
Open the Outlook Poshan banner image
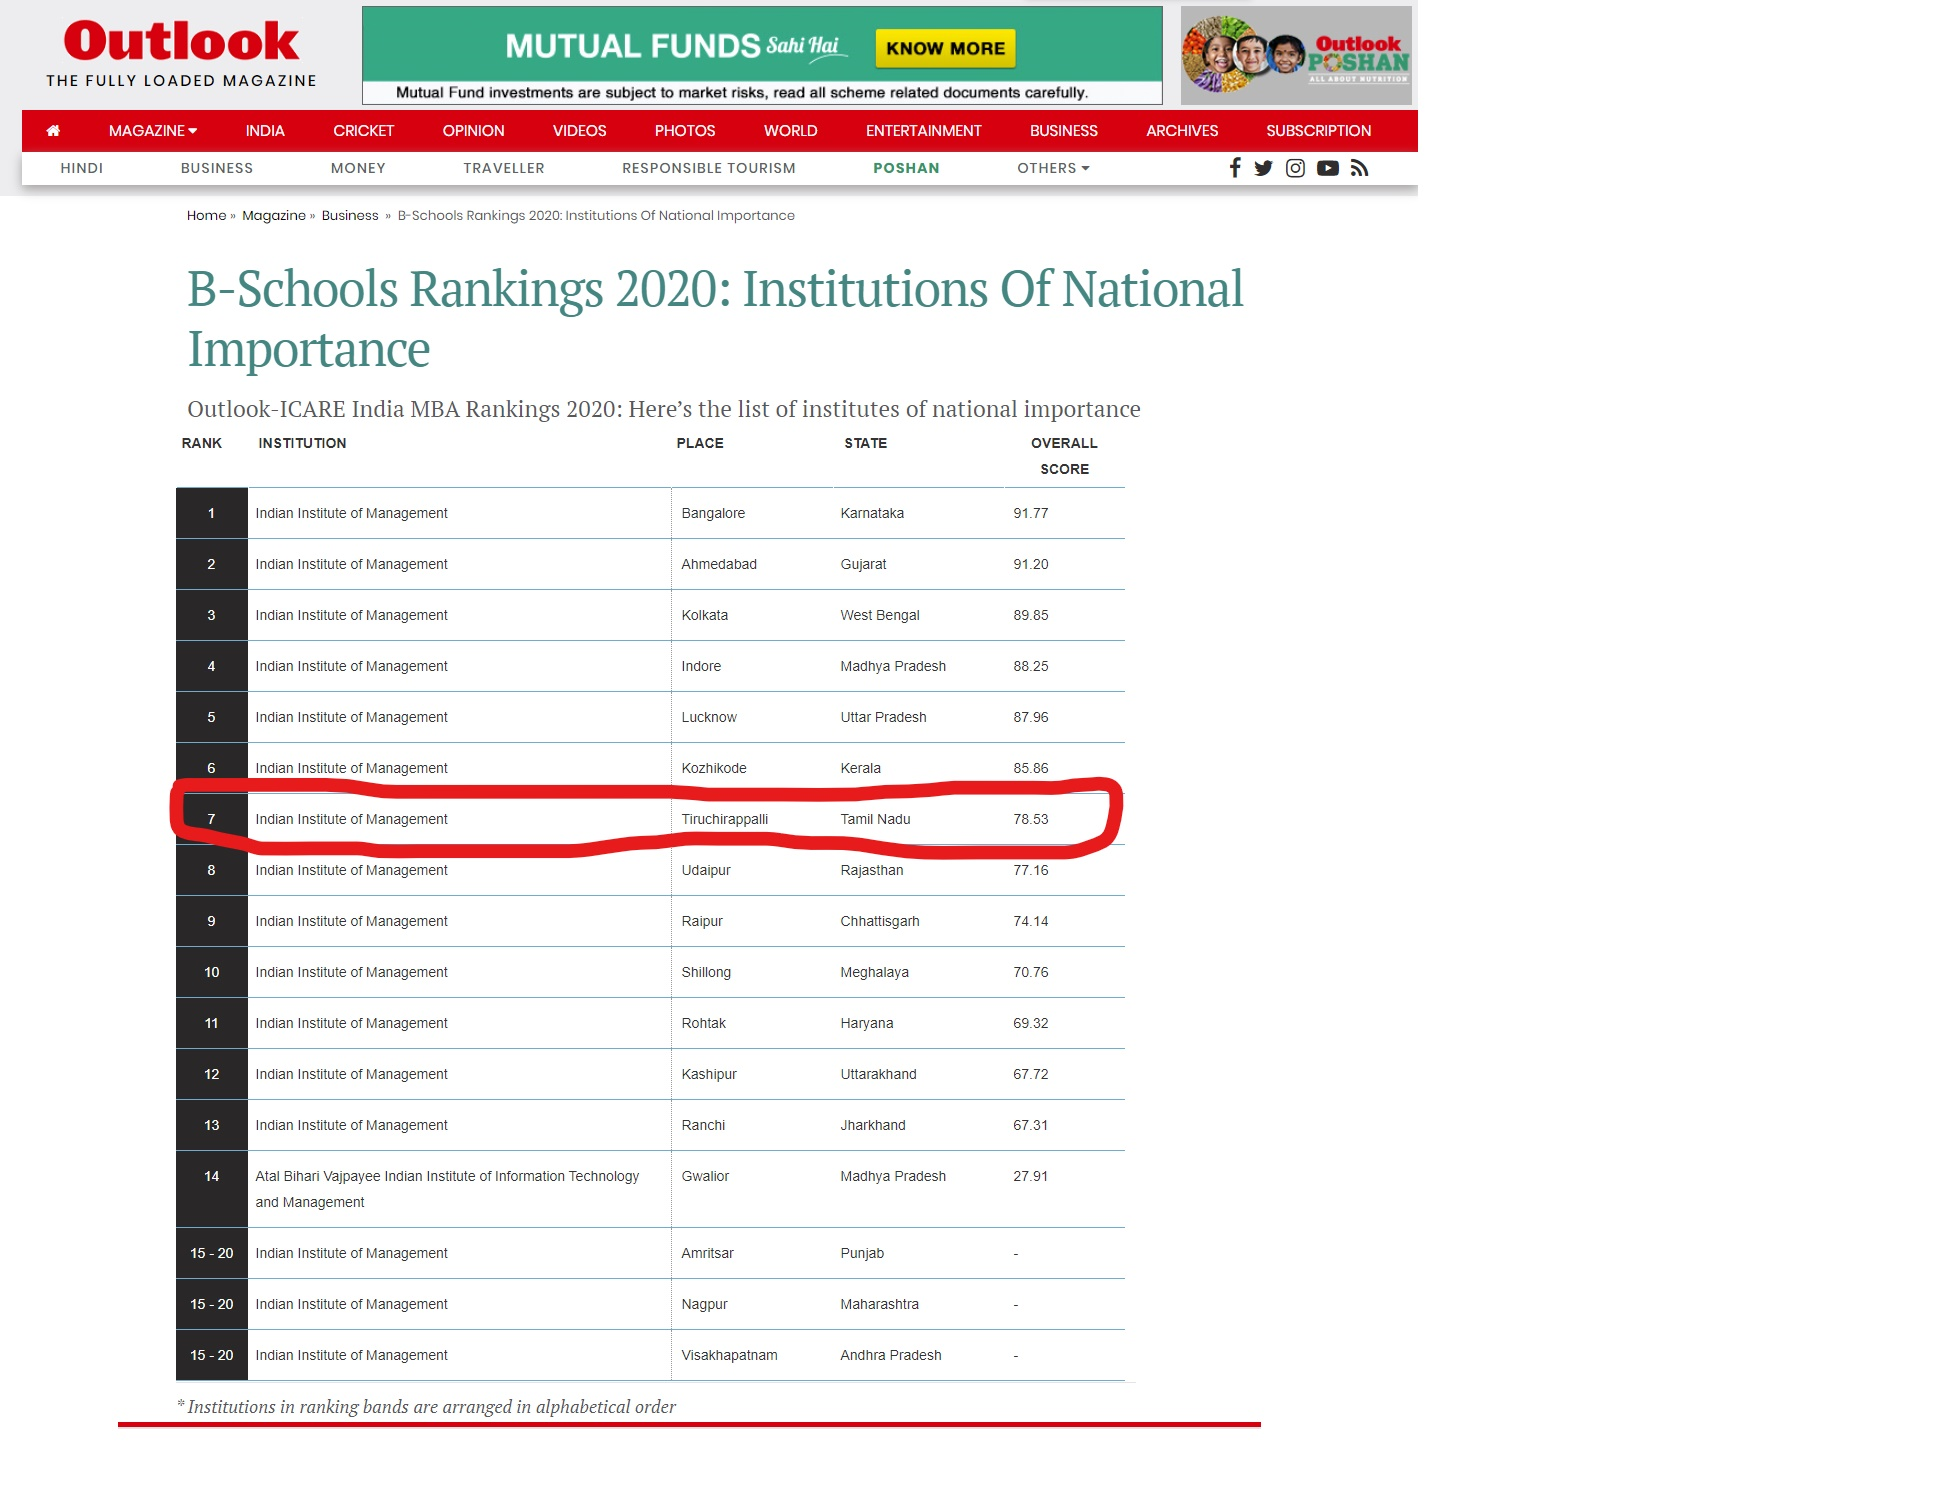tap(1295, 55)
